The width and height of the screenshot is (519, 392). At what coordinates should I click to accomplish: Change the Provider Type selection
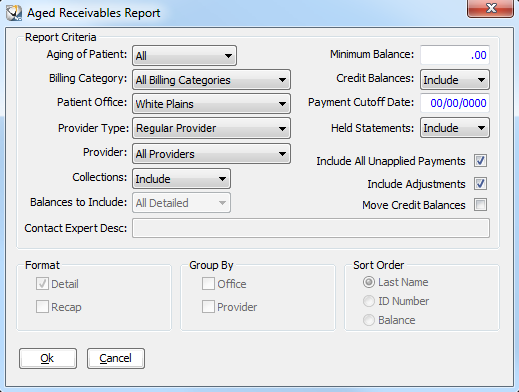[211, 128]
